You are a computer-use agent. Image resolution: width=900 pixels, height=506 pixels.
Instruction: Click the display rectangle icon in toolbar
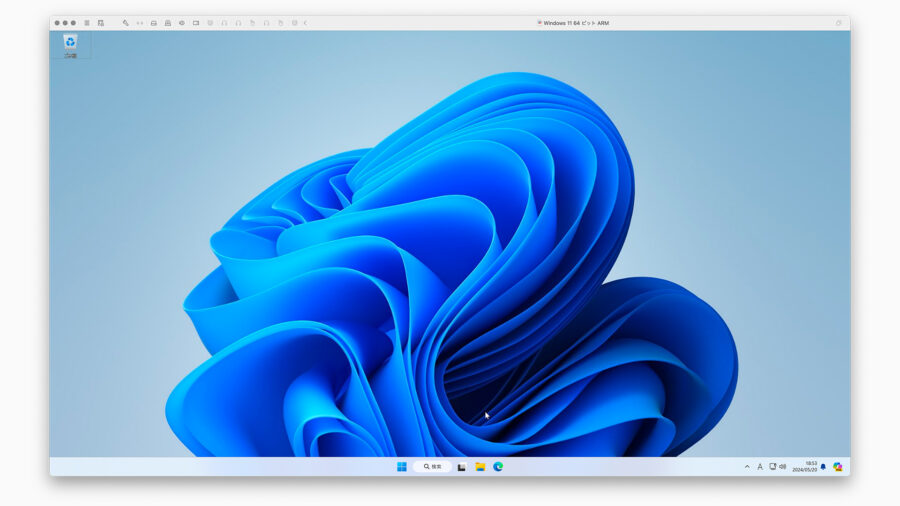coord(196,23)
